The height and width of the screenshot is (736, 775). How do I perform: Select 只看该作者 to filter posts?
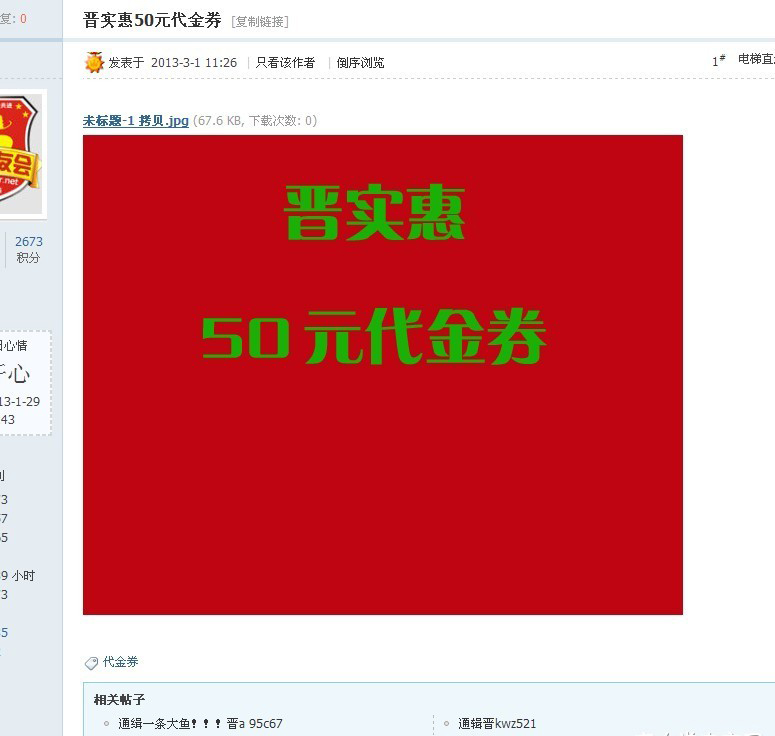[x=285, y=63]
